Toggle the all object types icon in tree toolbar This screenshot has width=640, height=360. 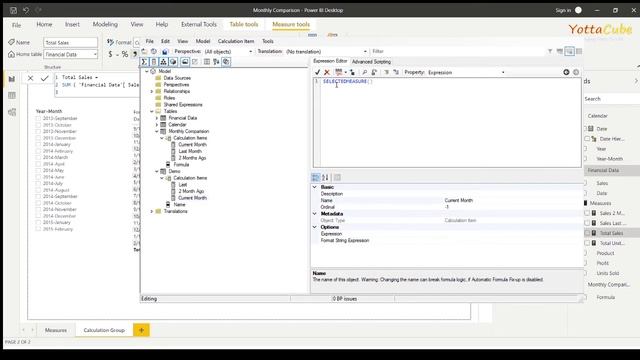coord(226,62)
